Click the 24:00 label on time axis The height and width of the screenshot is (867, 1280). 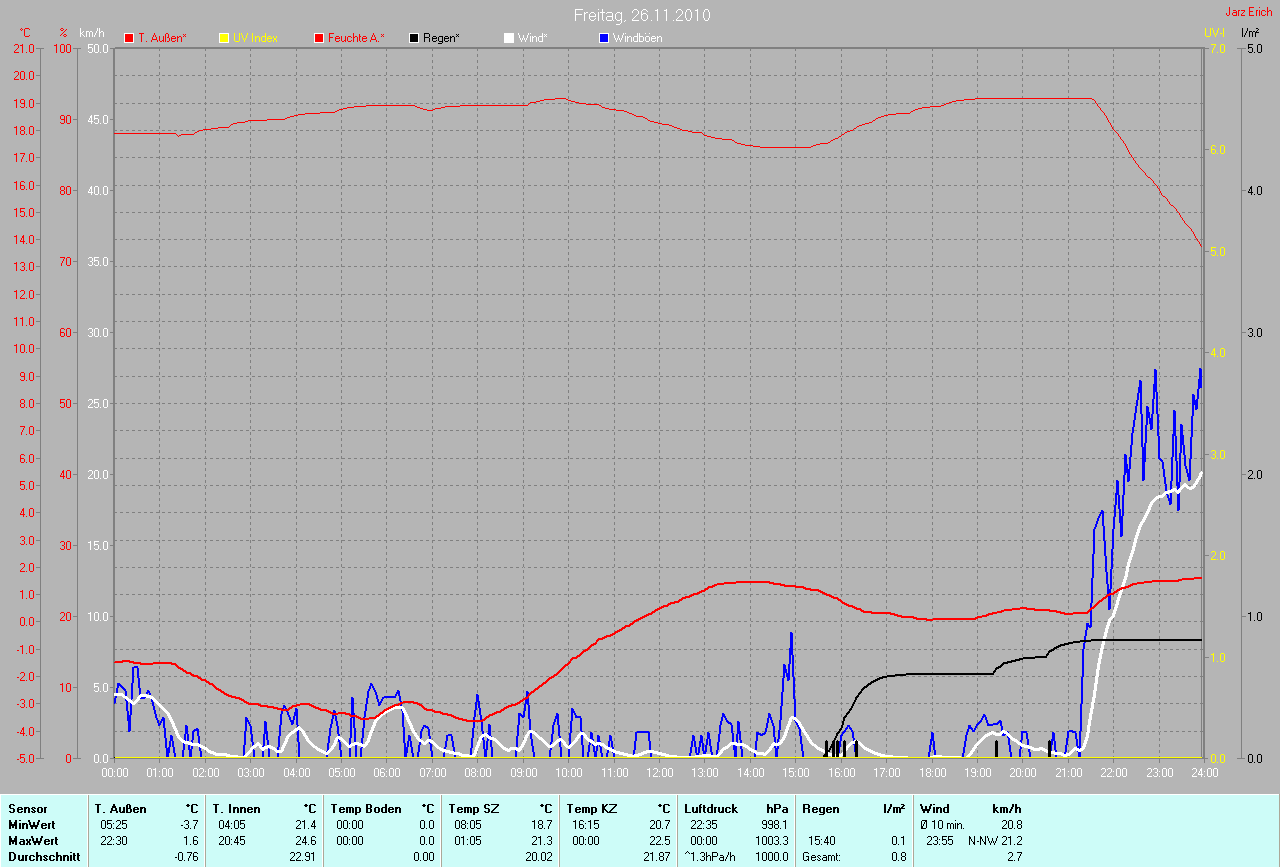coord(1203,772)
